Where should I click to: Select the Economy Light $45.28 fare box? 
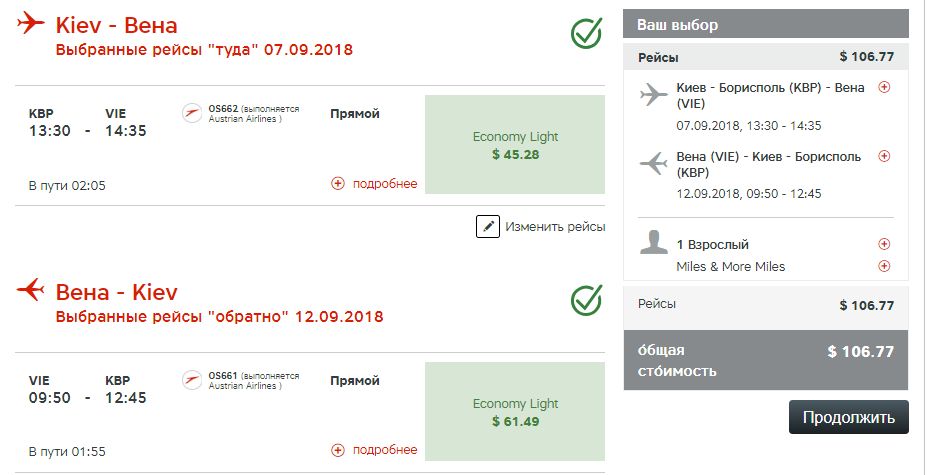coord(515,145)
